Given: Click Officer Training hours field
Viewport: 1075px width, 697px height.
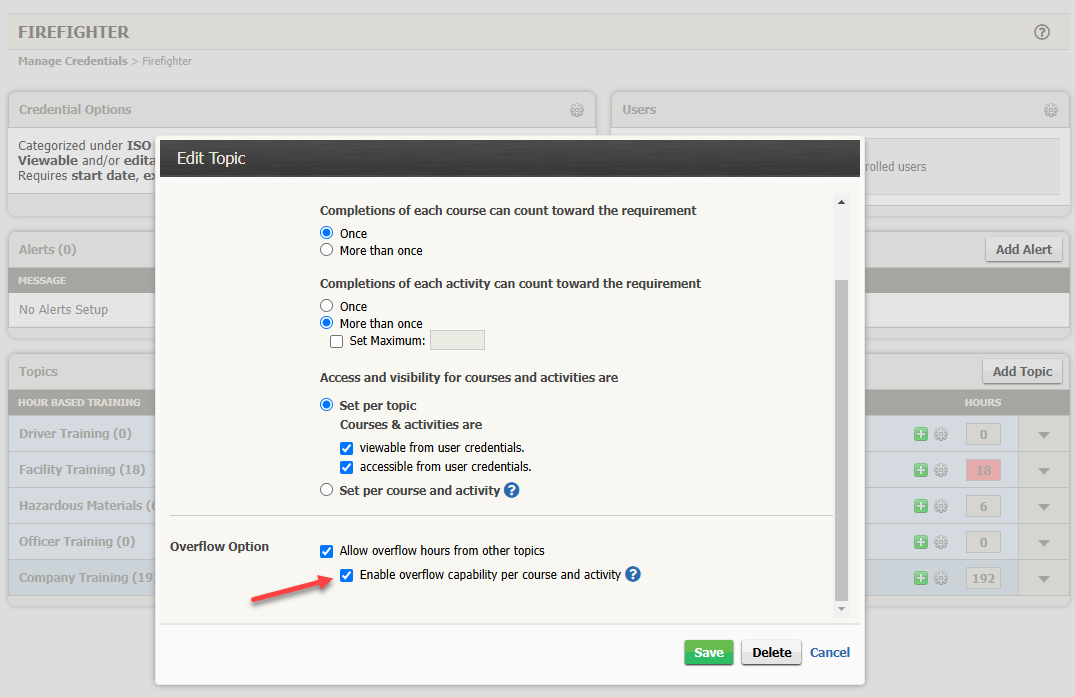Looking at the screenshot, I should (983, 542).
